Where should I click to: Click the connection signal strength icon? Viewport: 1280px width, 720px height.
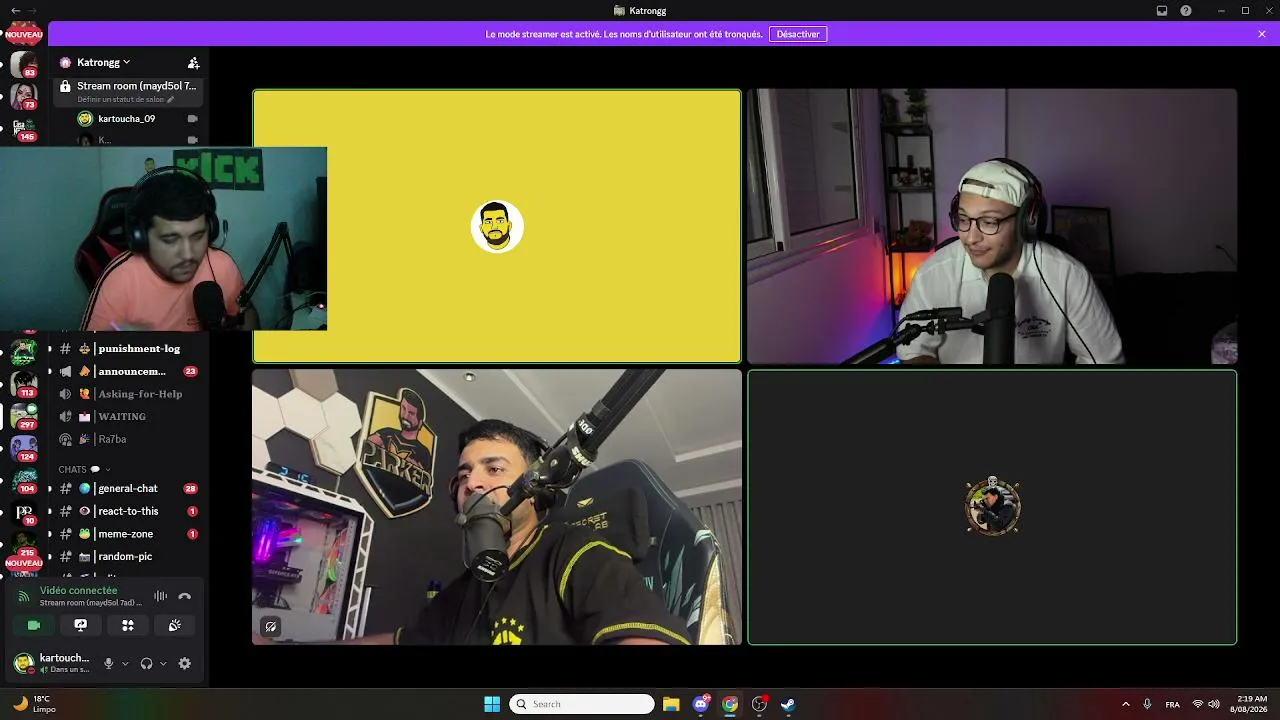[24, 597]
